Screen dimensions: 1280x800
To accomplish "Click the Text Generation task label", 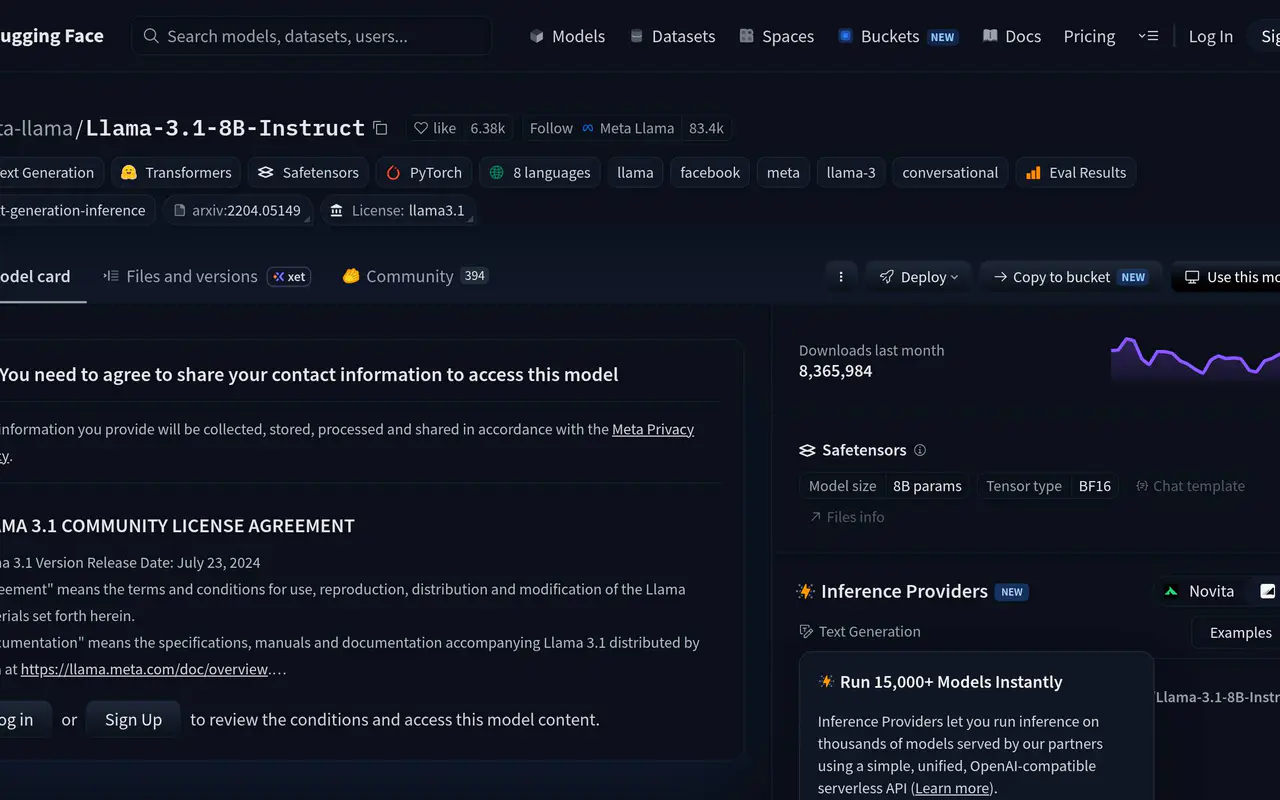I will pos(860,632).
